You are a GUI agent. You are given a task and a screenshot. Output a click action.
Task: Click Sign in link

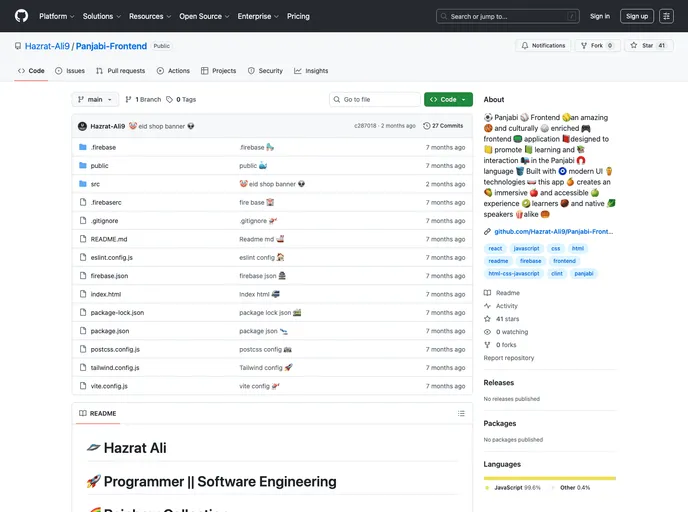click(600, 16)
